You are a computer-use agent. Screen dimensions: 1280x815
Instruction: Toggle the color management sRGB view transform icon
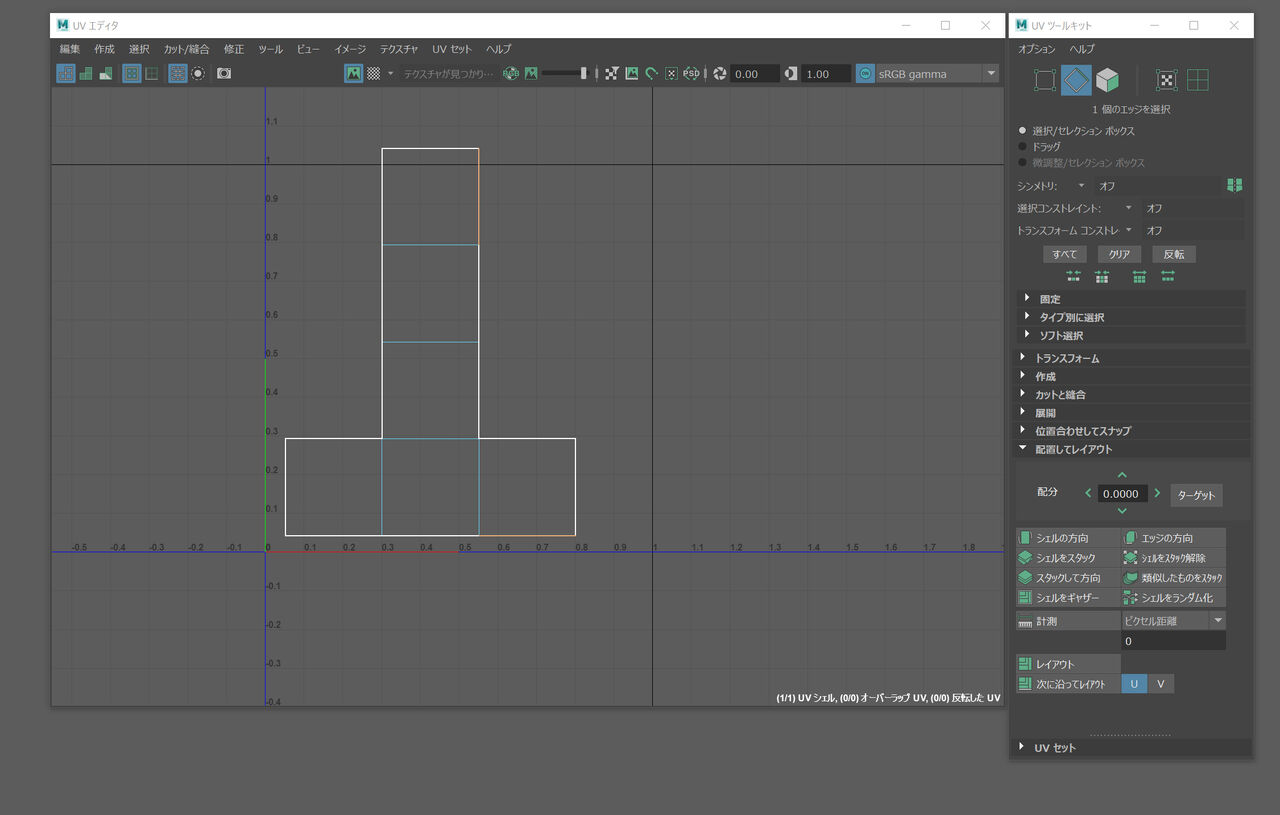click(x=865, y=73)
